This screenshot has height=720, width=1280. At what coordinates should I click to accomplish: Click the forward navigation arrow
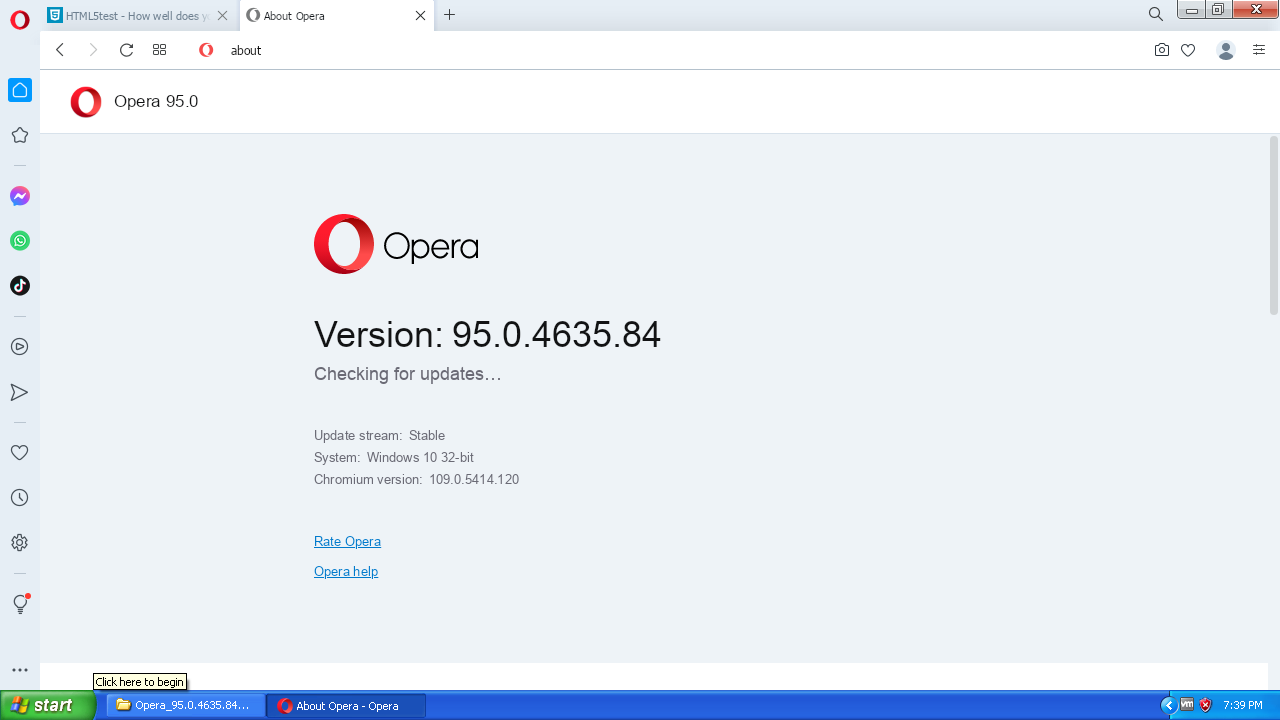tap(93, 50)
